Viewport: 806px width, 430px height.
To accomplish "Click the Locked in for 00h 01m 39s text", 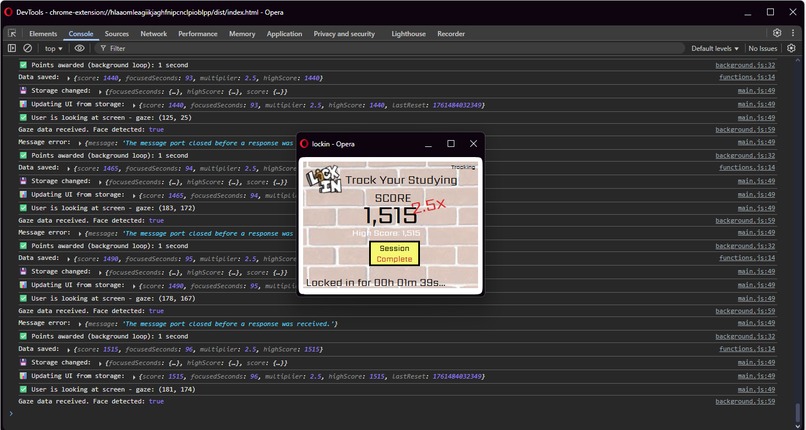I will point(375,283).
